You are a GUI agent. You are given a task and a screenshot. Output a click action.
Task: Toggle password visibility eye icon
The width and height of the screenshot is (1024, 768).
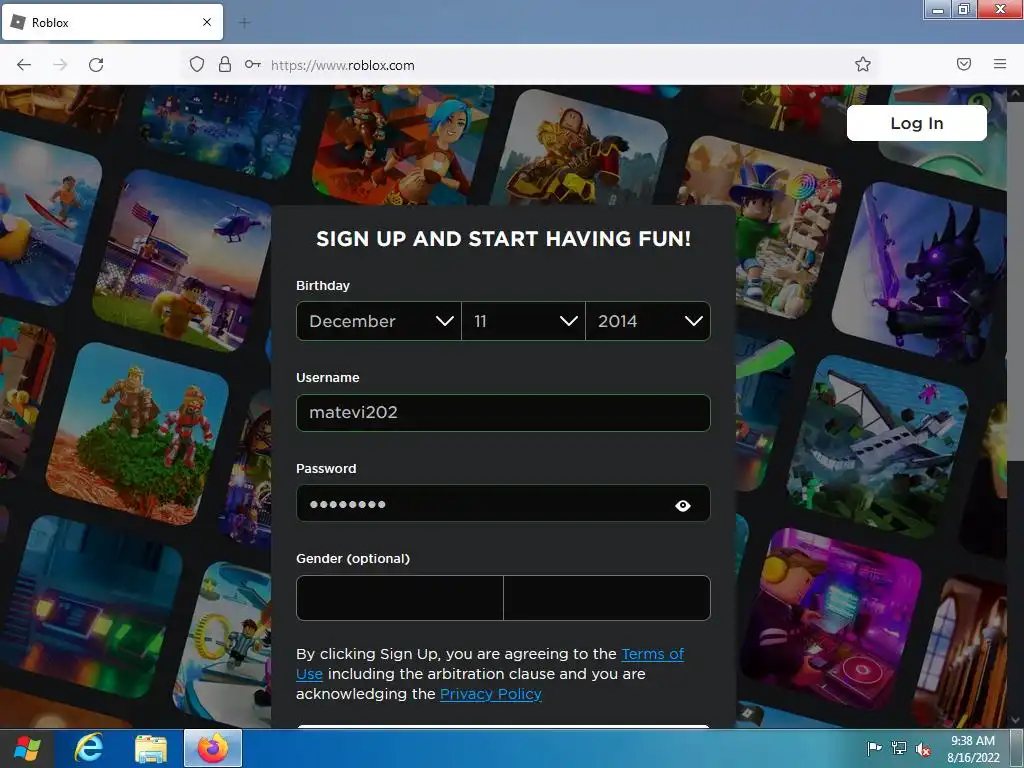(x=682, y=505)
